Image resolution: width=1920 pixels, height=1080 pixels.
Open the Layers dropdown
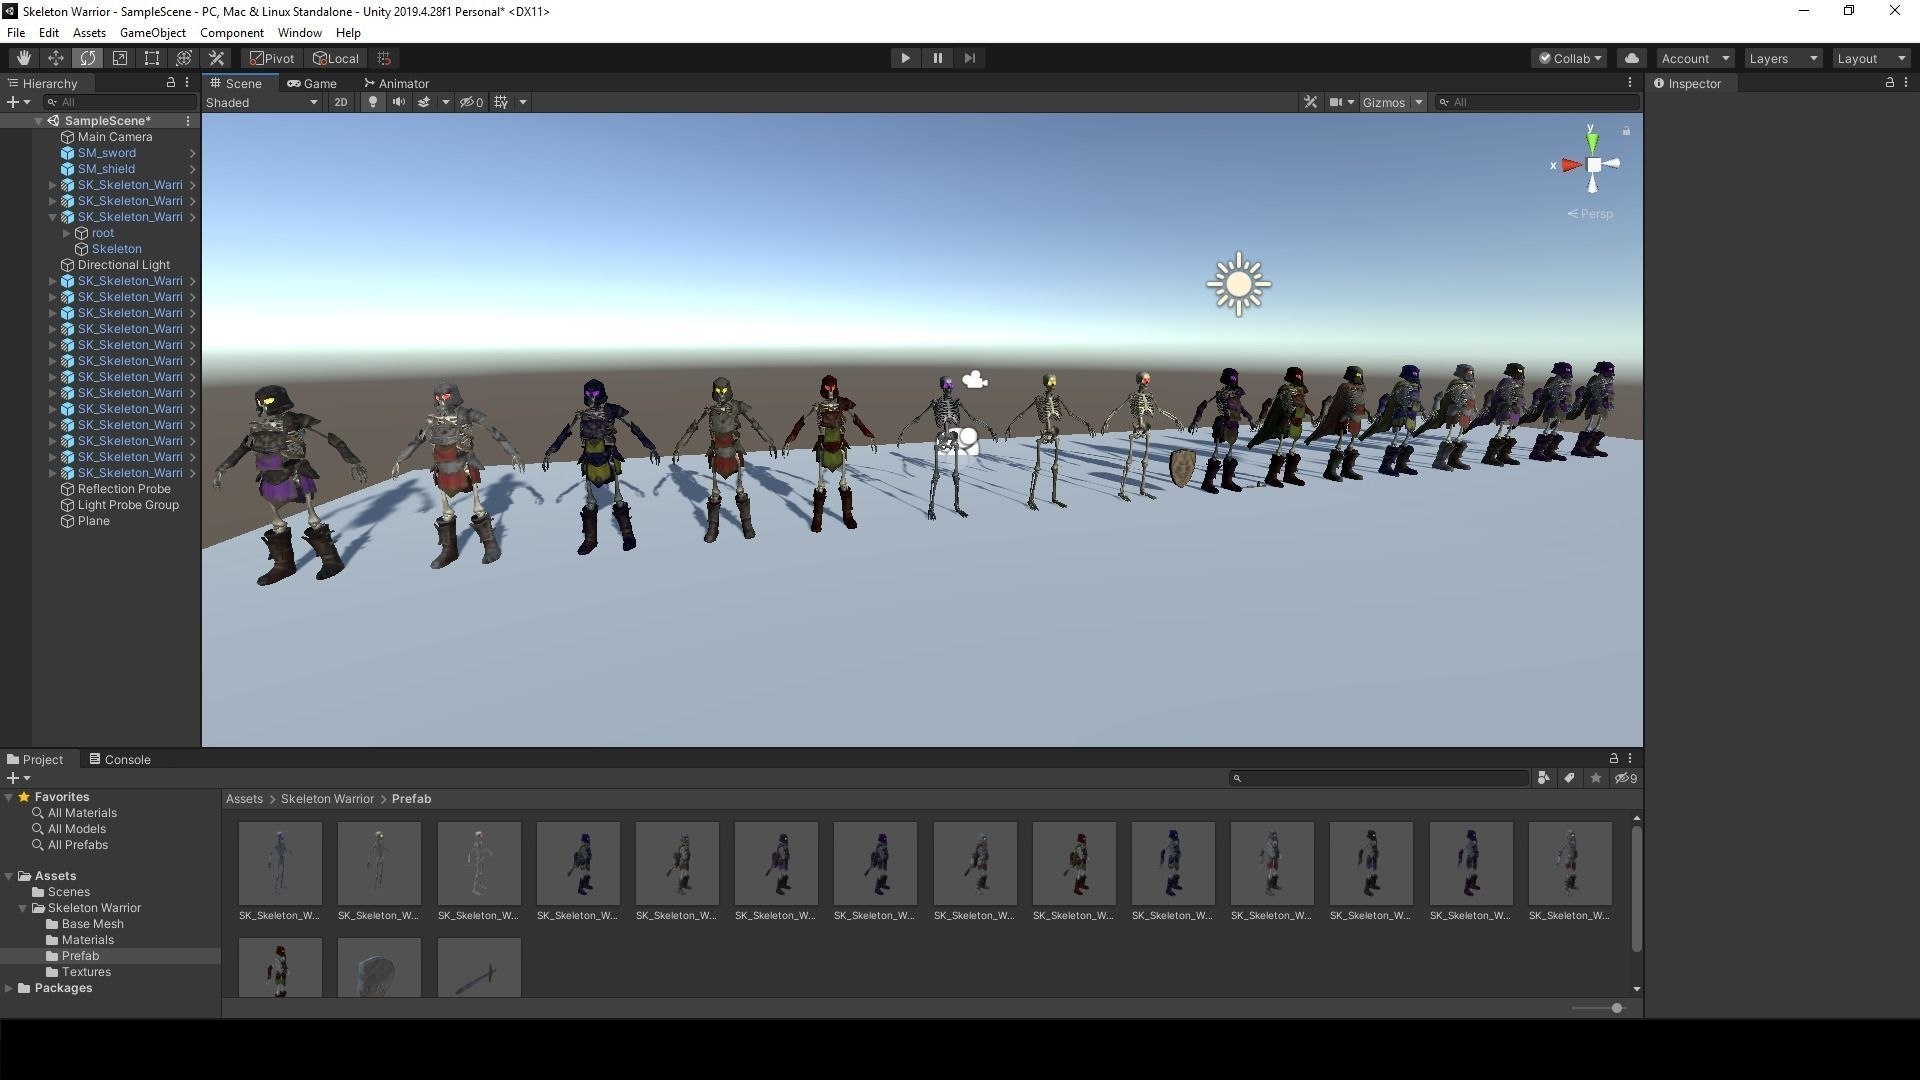click(x=1783, y=58)
